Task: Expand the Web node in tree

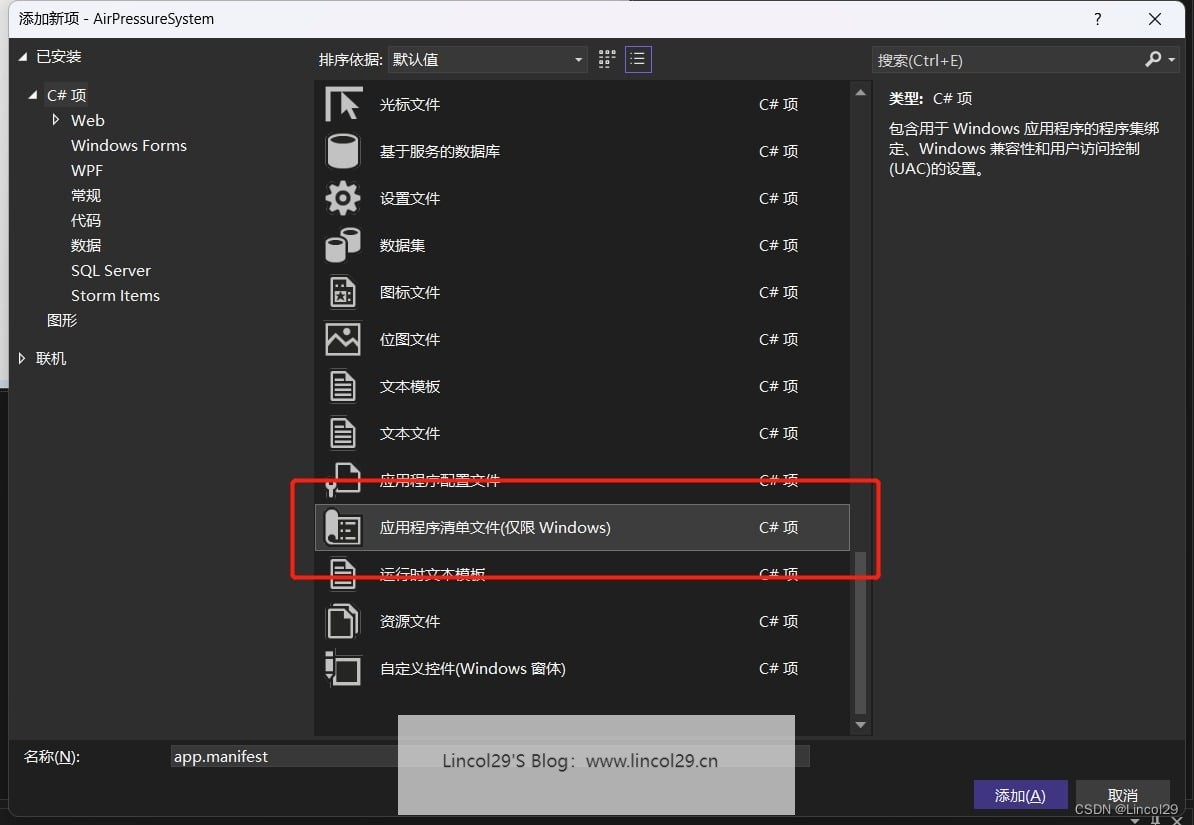Action: 56,120
